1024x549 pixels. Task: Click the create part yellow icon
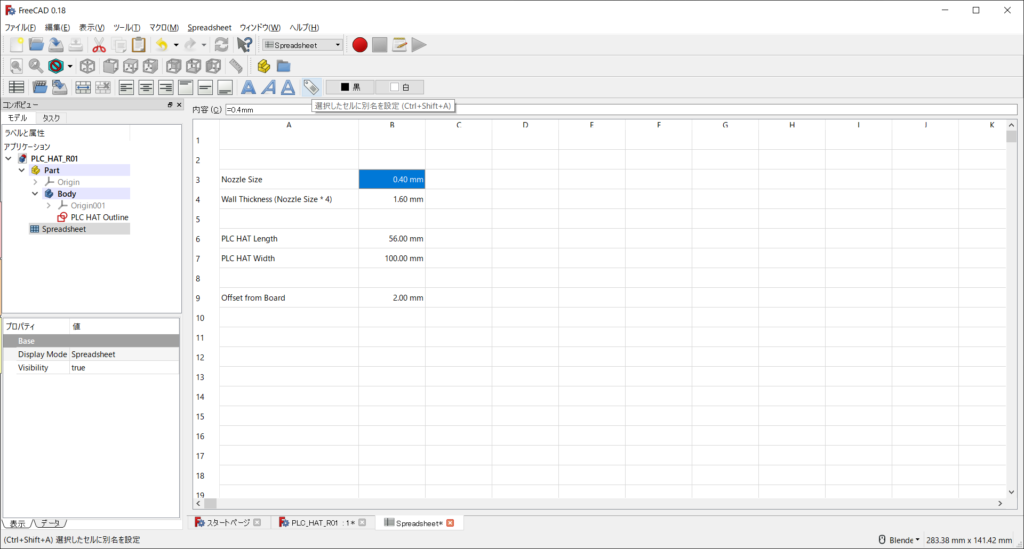[263, 66]
